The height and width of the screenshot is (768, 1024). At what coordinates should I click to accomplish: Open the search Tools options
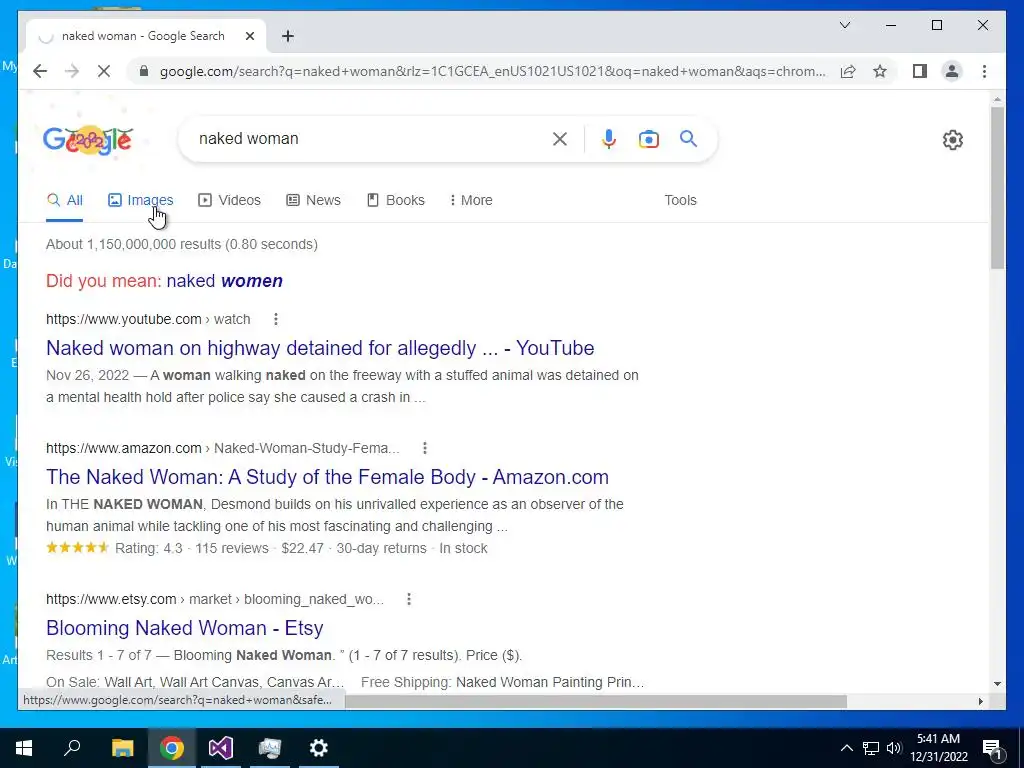point(680,200)
